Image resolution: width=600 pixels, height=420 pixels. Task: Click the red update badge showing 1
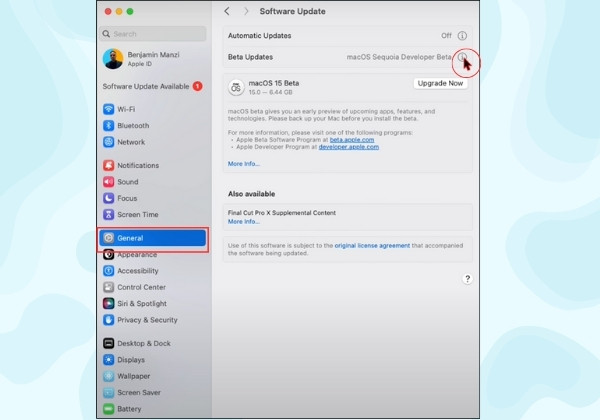coord(197,86)
